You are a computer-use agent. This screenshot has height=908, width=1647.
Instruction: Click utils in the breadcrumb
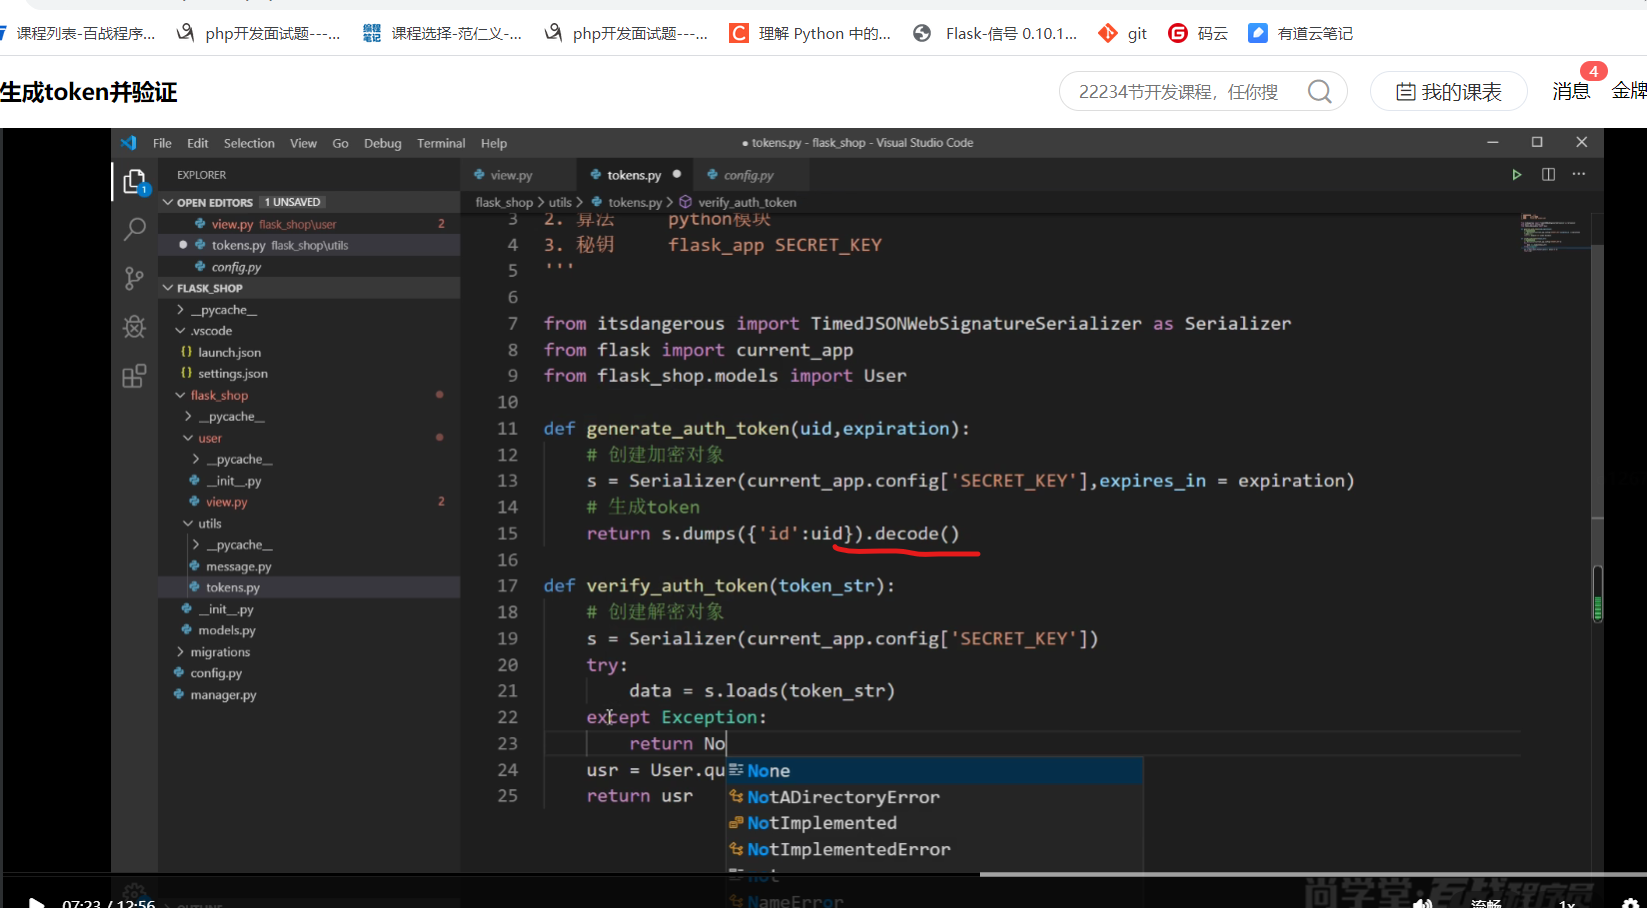point(560,202)
